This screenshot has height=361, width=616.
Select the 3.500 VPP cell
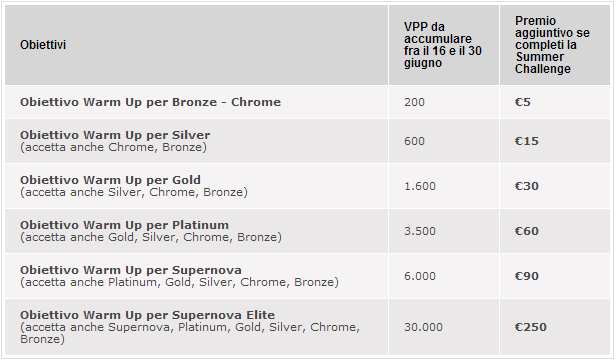pos(444,231)
